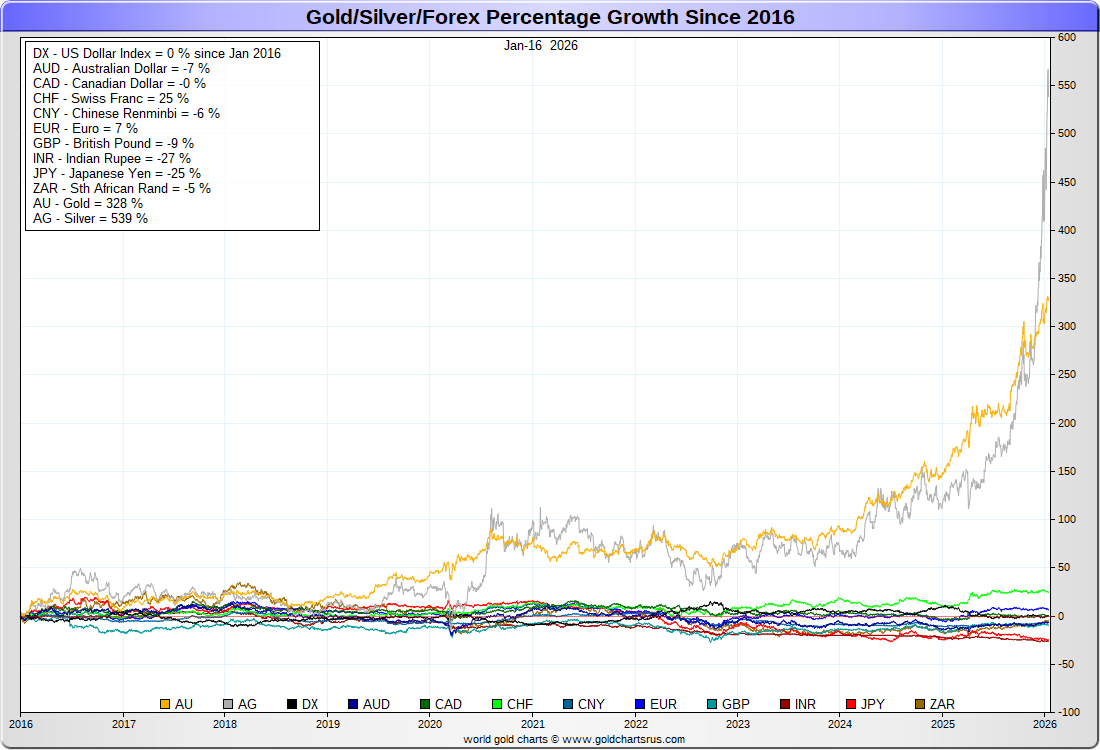Viewport: 1100px width, 750px height.
Task: Select the red JPY legend swatch
Action: coord(852,705)
